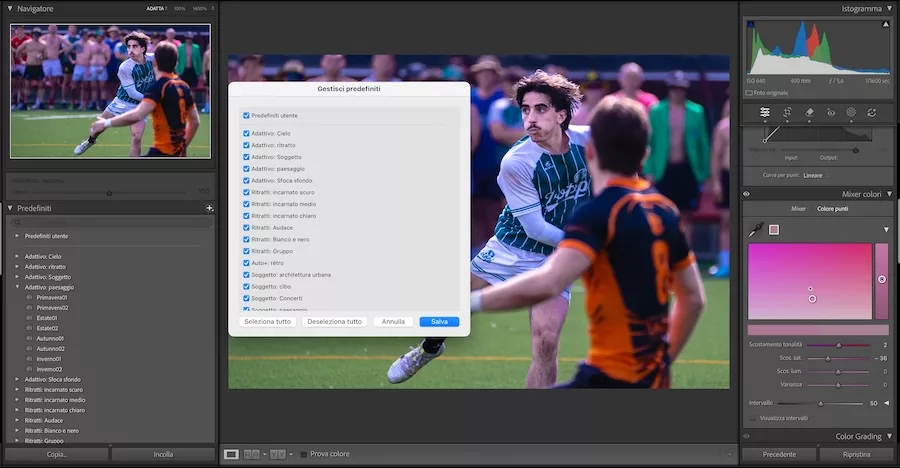The width and height of the screenshot is (900, 468).
Task: Enable Visualizza intervalli checkbox
Action: pyautogui.click(x=753, y=418)
